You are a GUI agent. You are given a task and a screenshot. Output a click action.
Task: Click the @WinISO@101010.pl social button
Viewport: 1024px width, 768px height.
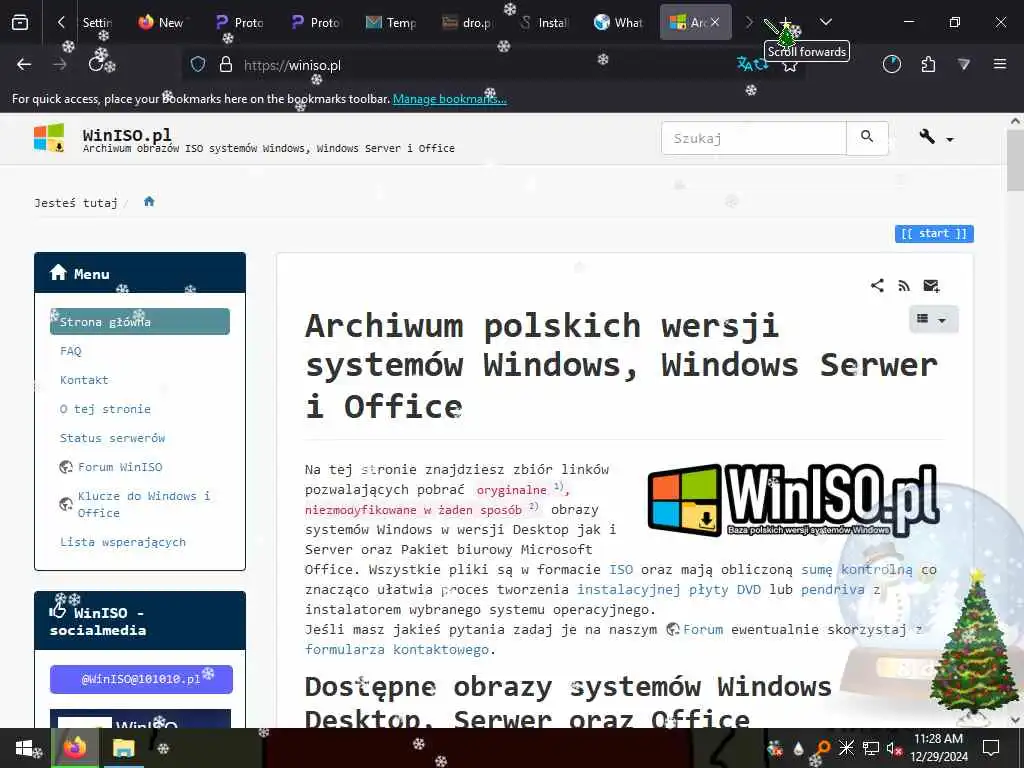[x=141, y=679]
